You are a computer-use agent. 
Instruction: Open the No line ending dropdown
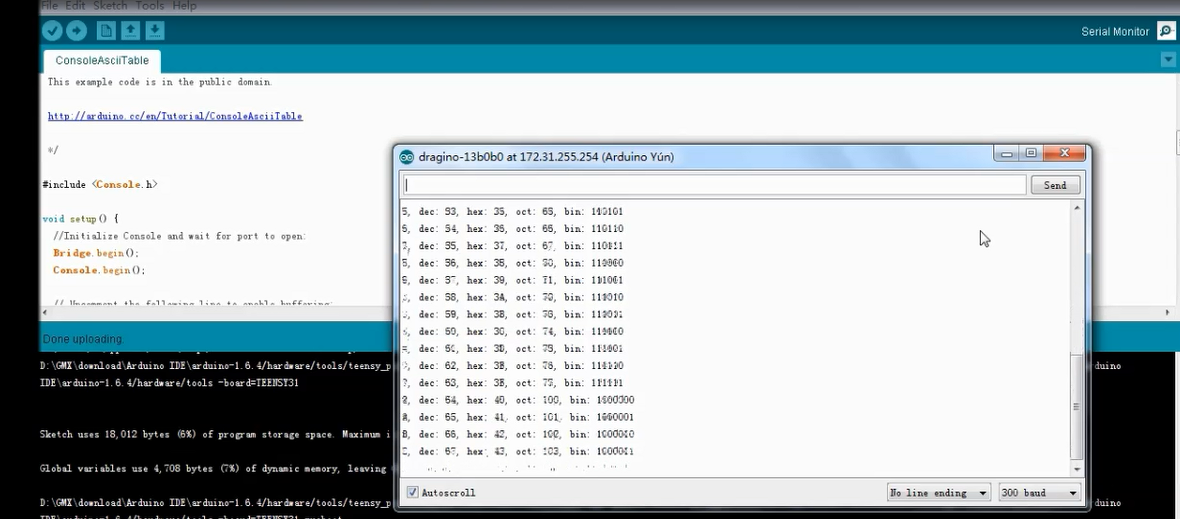click(938, 493)
